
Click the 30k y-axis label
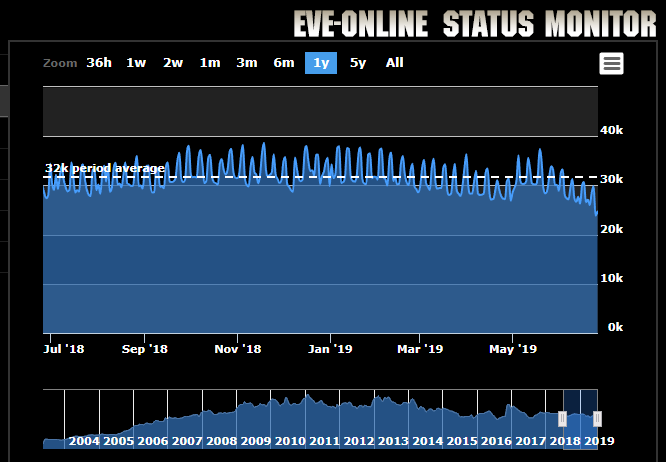tap(612, 179)
